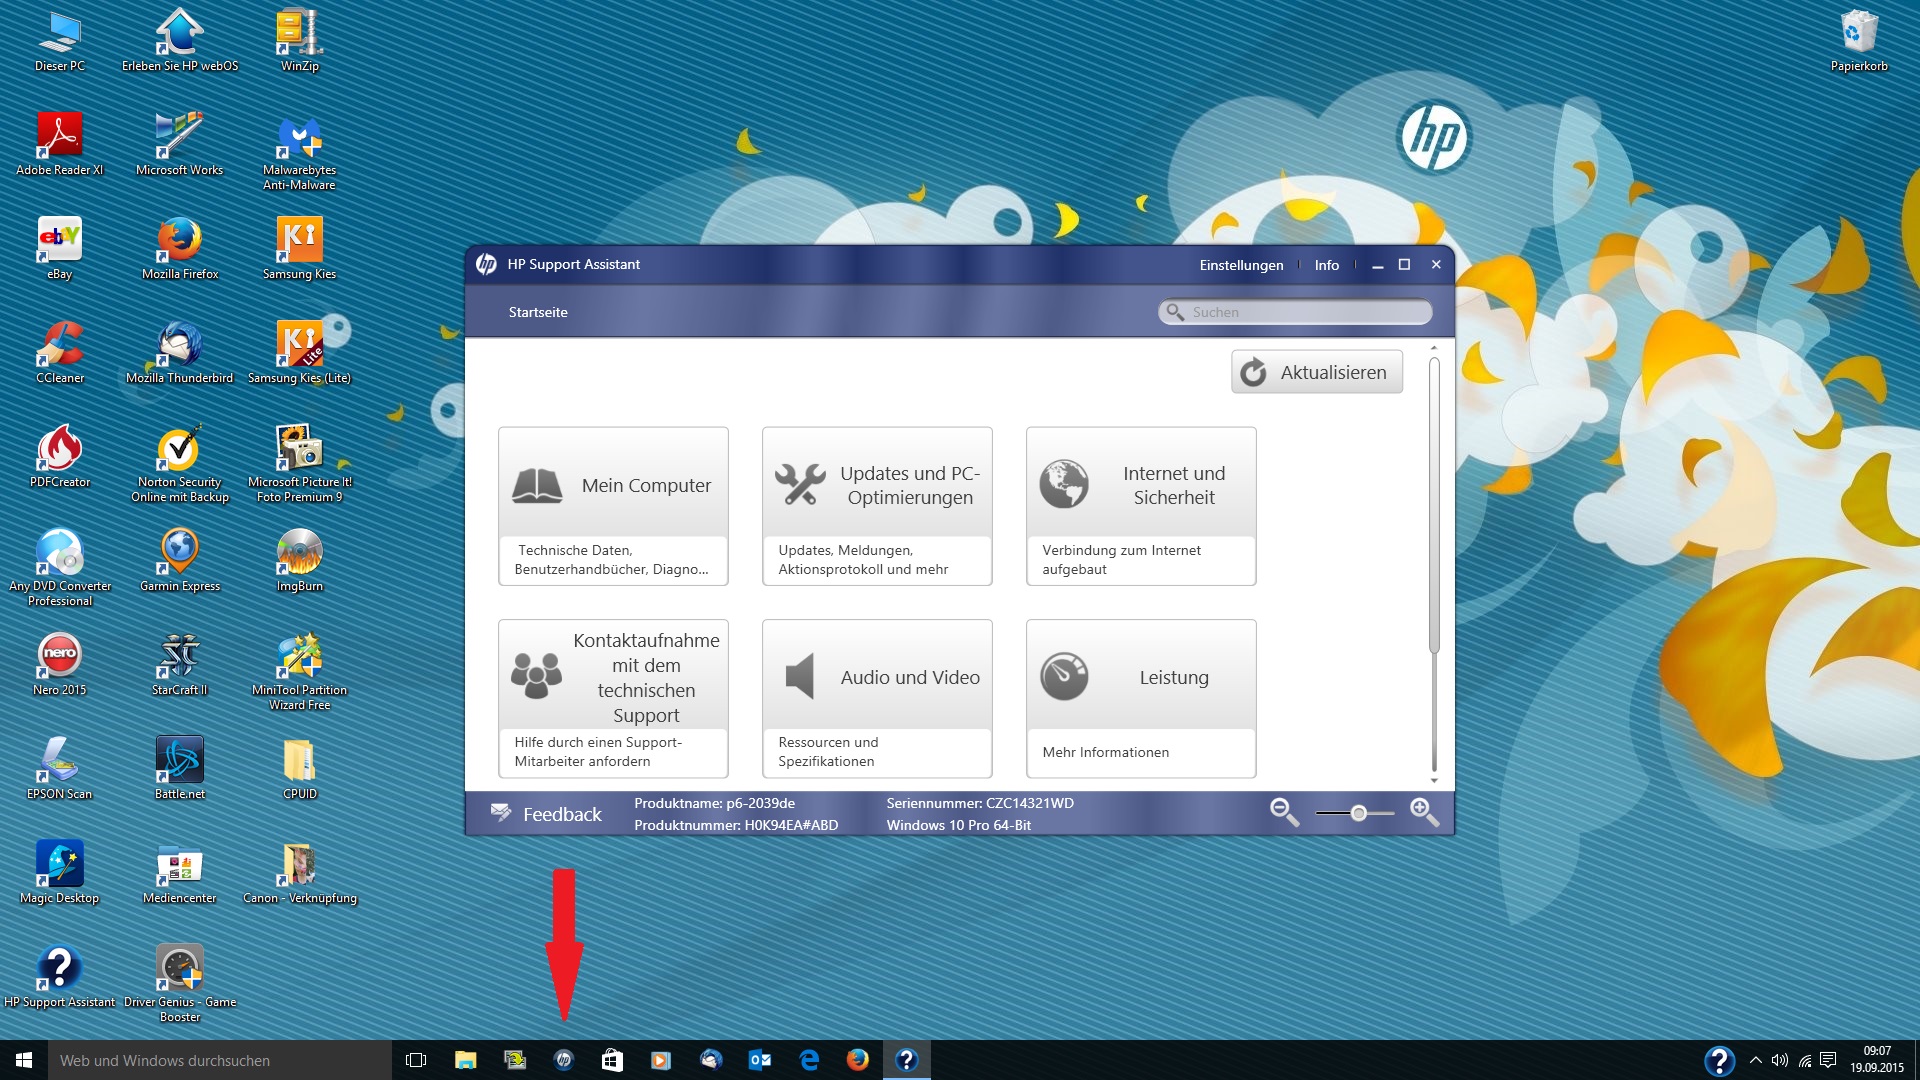The width and height of the screenshot is (1920, 1080).
Task: Open Kontaktaufnahme mit dem technischen Support tile
Action: (613, 698)
